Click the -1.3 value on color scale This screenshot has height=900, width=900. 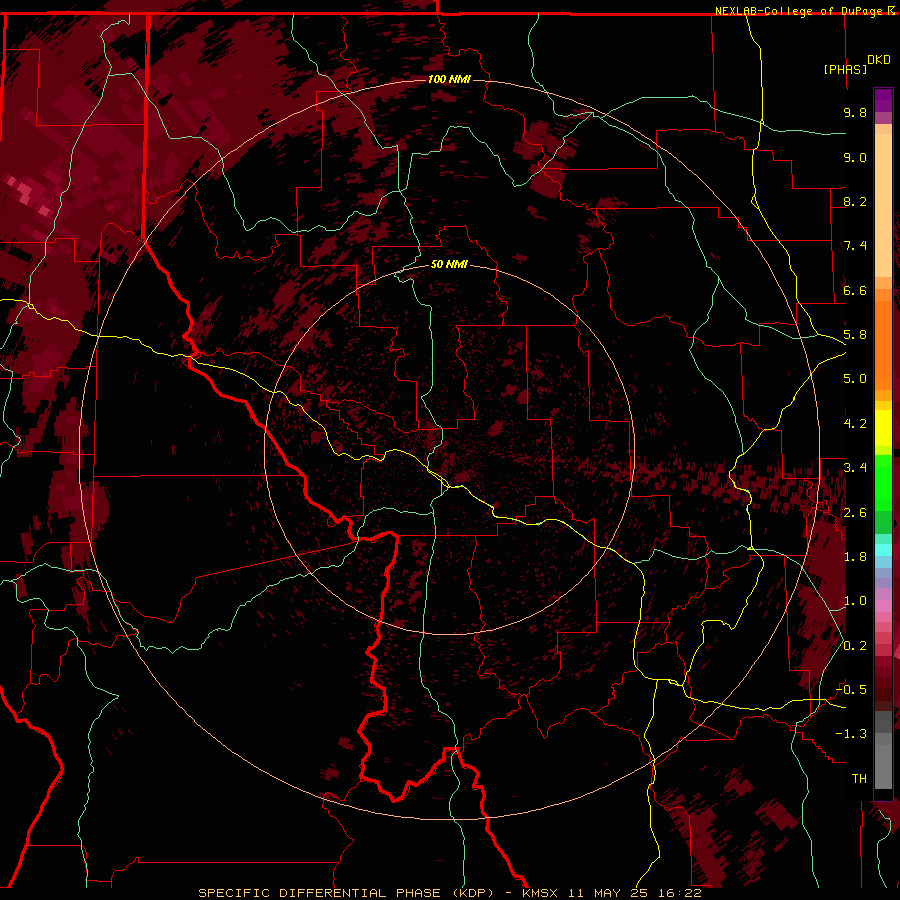tap(851, 734)
